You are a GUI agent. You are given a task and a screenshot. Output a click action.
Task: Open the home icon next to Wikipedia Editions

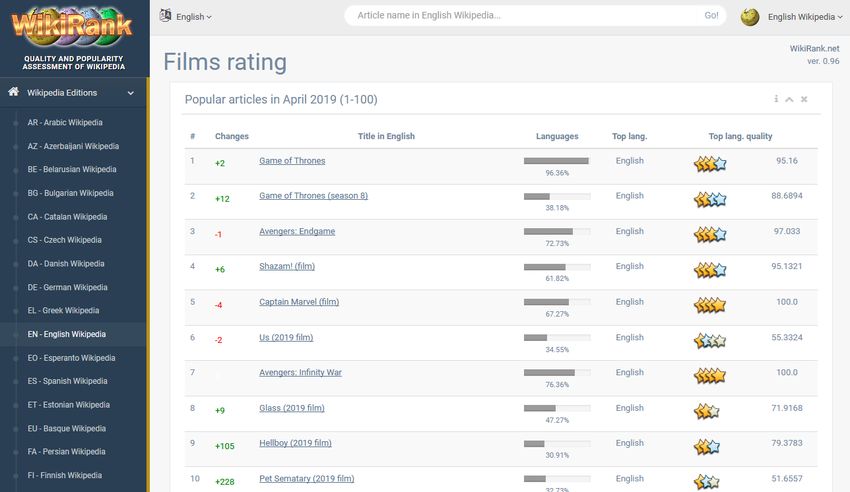coord(14,92)
